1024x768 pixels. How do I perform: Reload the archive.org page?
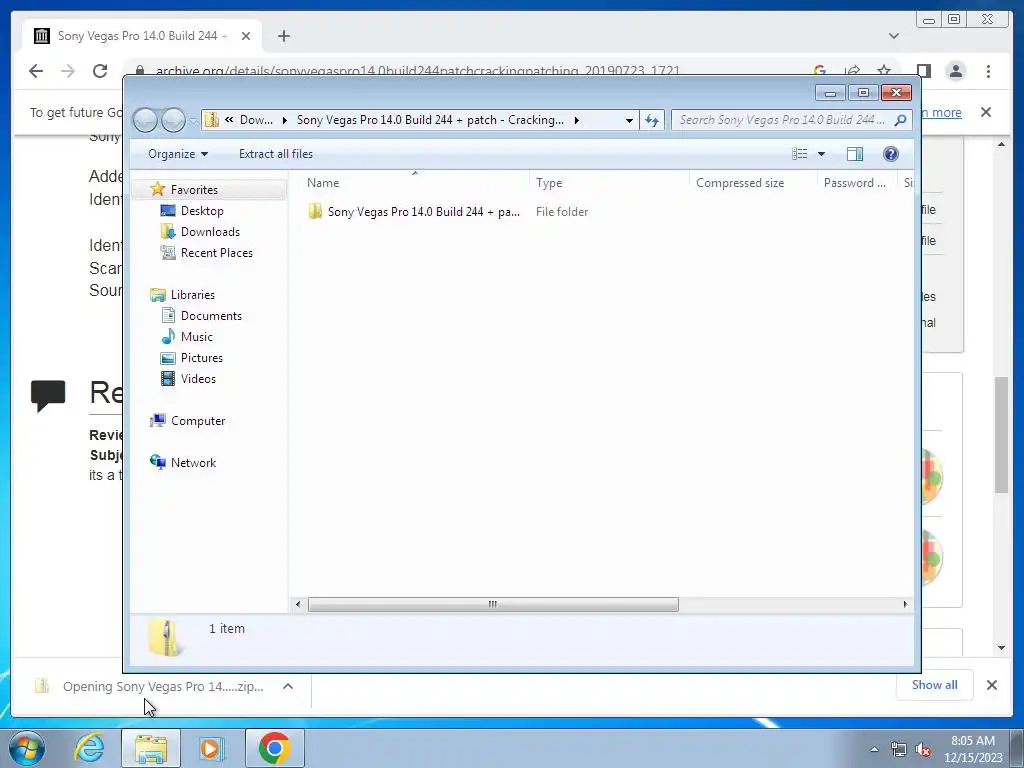pyautogui.click(x=100, y=71)
